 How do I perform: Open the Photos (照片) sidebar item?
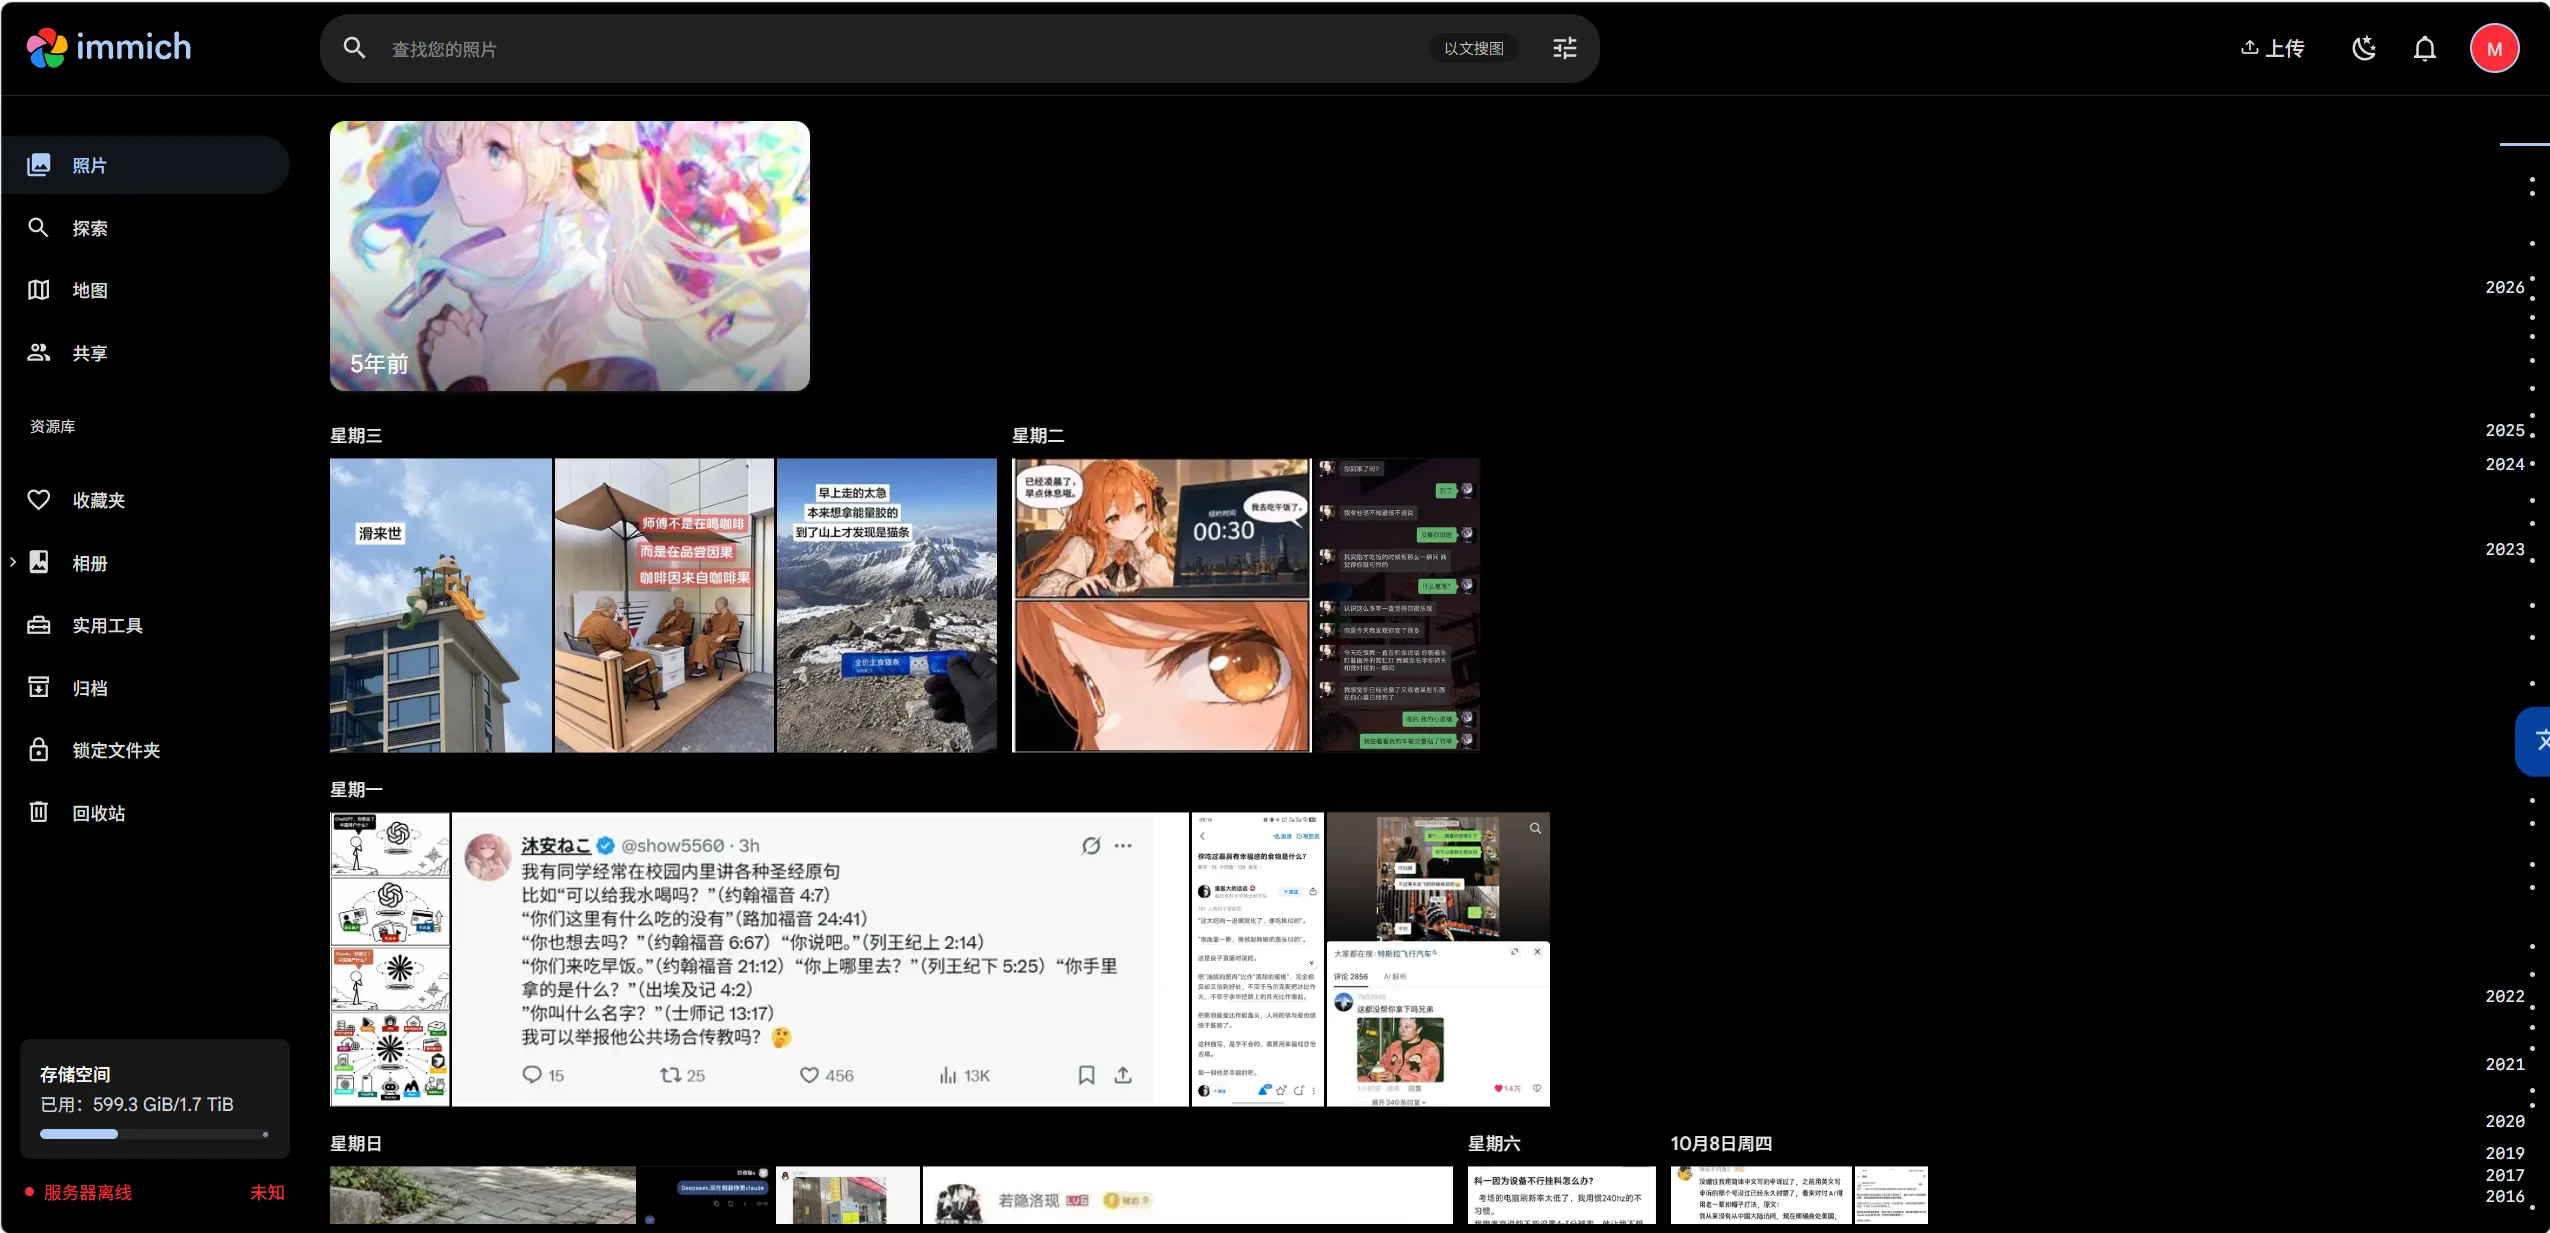145,165
